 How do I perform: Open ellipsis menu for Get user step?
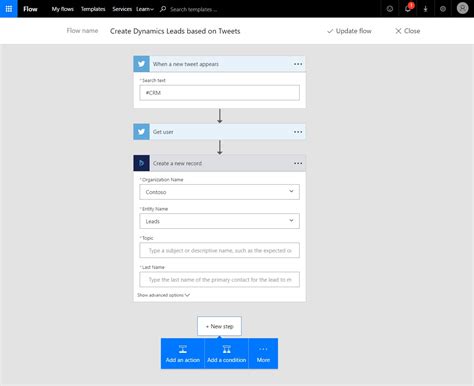(298, 132)
